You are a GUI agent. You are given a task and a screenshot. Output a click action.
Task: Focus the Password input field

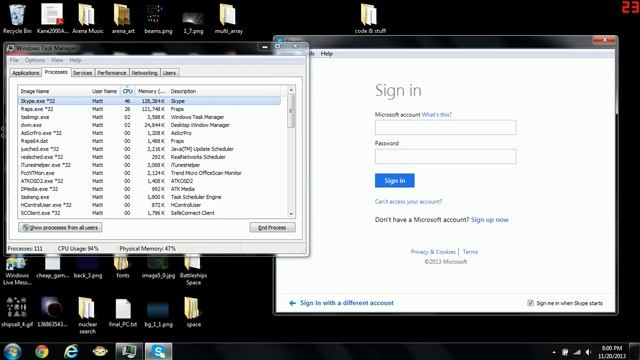click(445, 156)
